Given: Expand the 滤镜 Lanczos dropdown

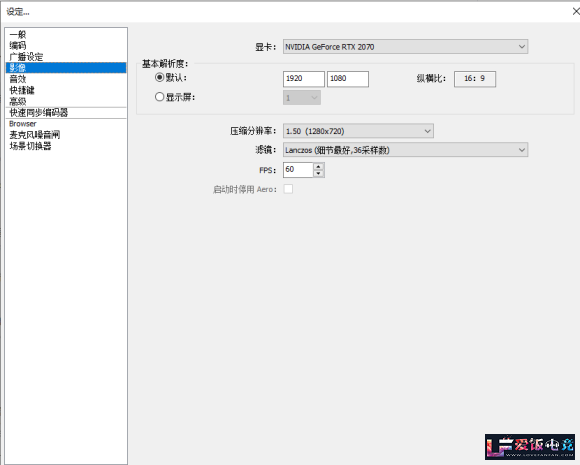Looking at the screenshot, I should [405, 150].
